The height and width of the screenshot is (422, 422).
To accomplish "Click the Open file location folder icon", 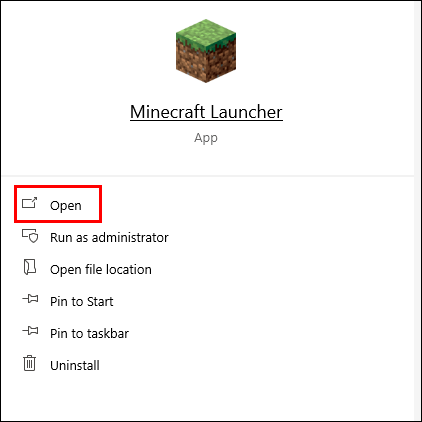I will pyautogui.click(x=30, y=268).
